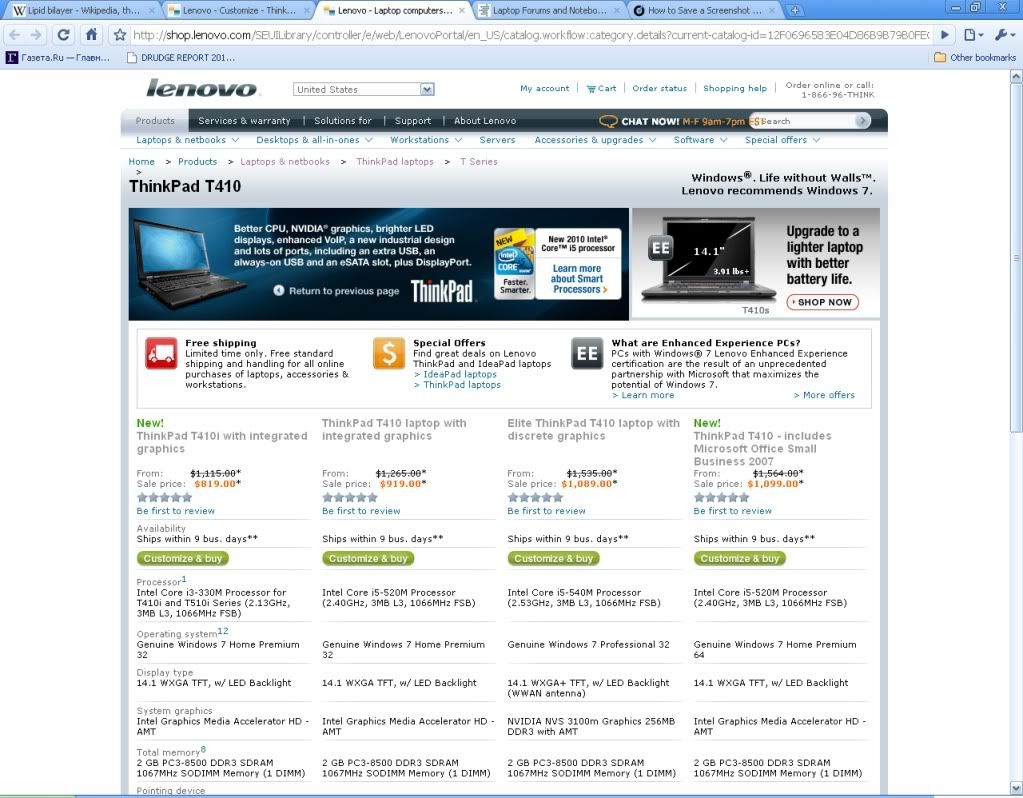This screenshot has width=1023, height=798.
Task: Go to browser Home page
Action: (x=91, y=35)
